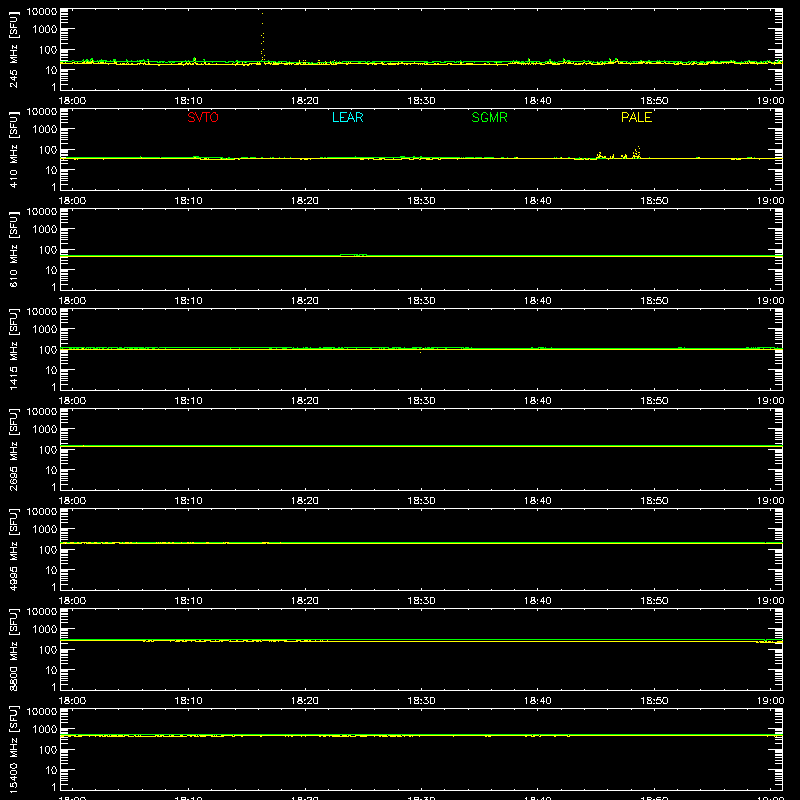Click the 18:10 label under the 245 MHz plot
Image resolution: width=800 pixels, height=800 pixels.
[188, 101]
